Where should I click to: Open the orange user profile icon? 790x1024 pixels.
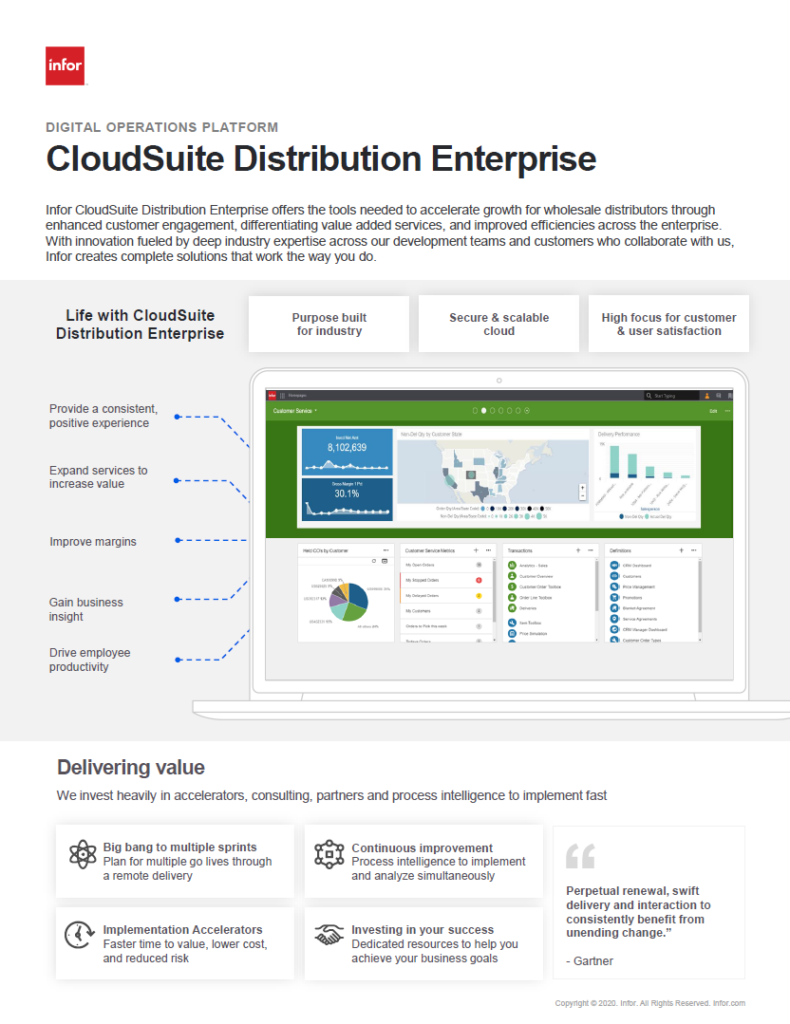click(706, 395)
